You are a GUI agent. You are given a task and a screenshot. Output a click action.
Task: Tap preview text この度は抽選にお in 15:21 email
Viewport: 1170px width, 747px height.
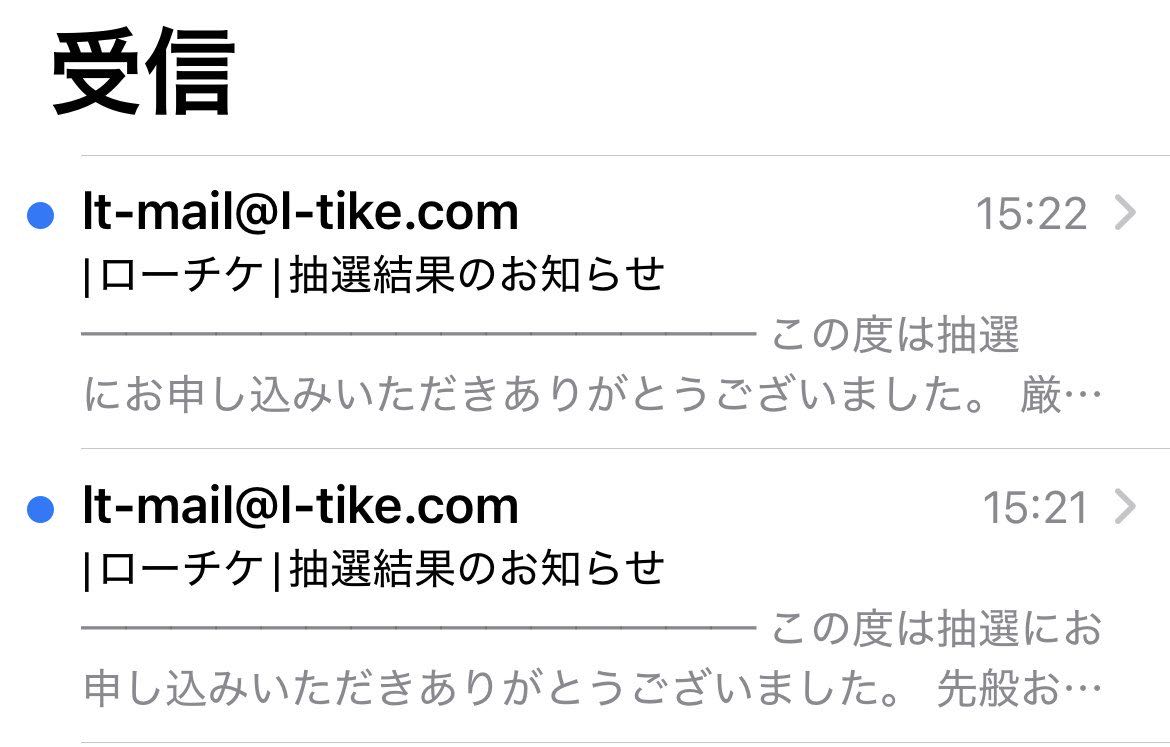pos(936,630)
